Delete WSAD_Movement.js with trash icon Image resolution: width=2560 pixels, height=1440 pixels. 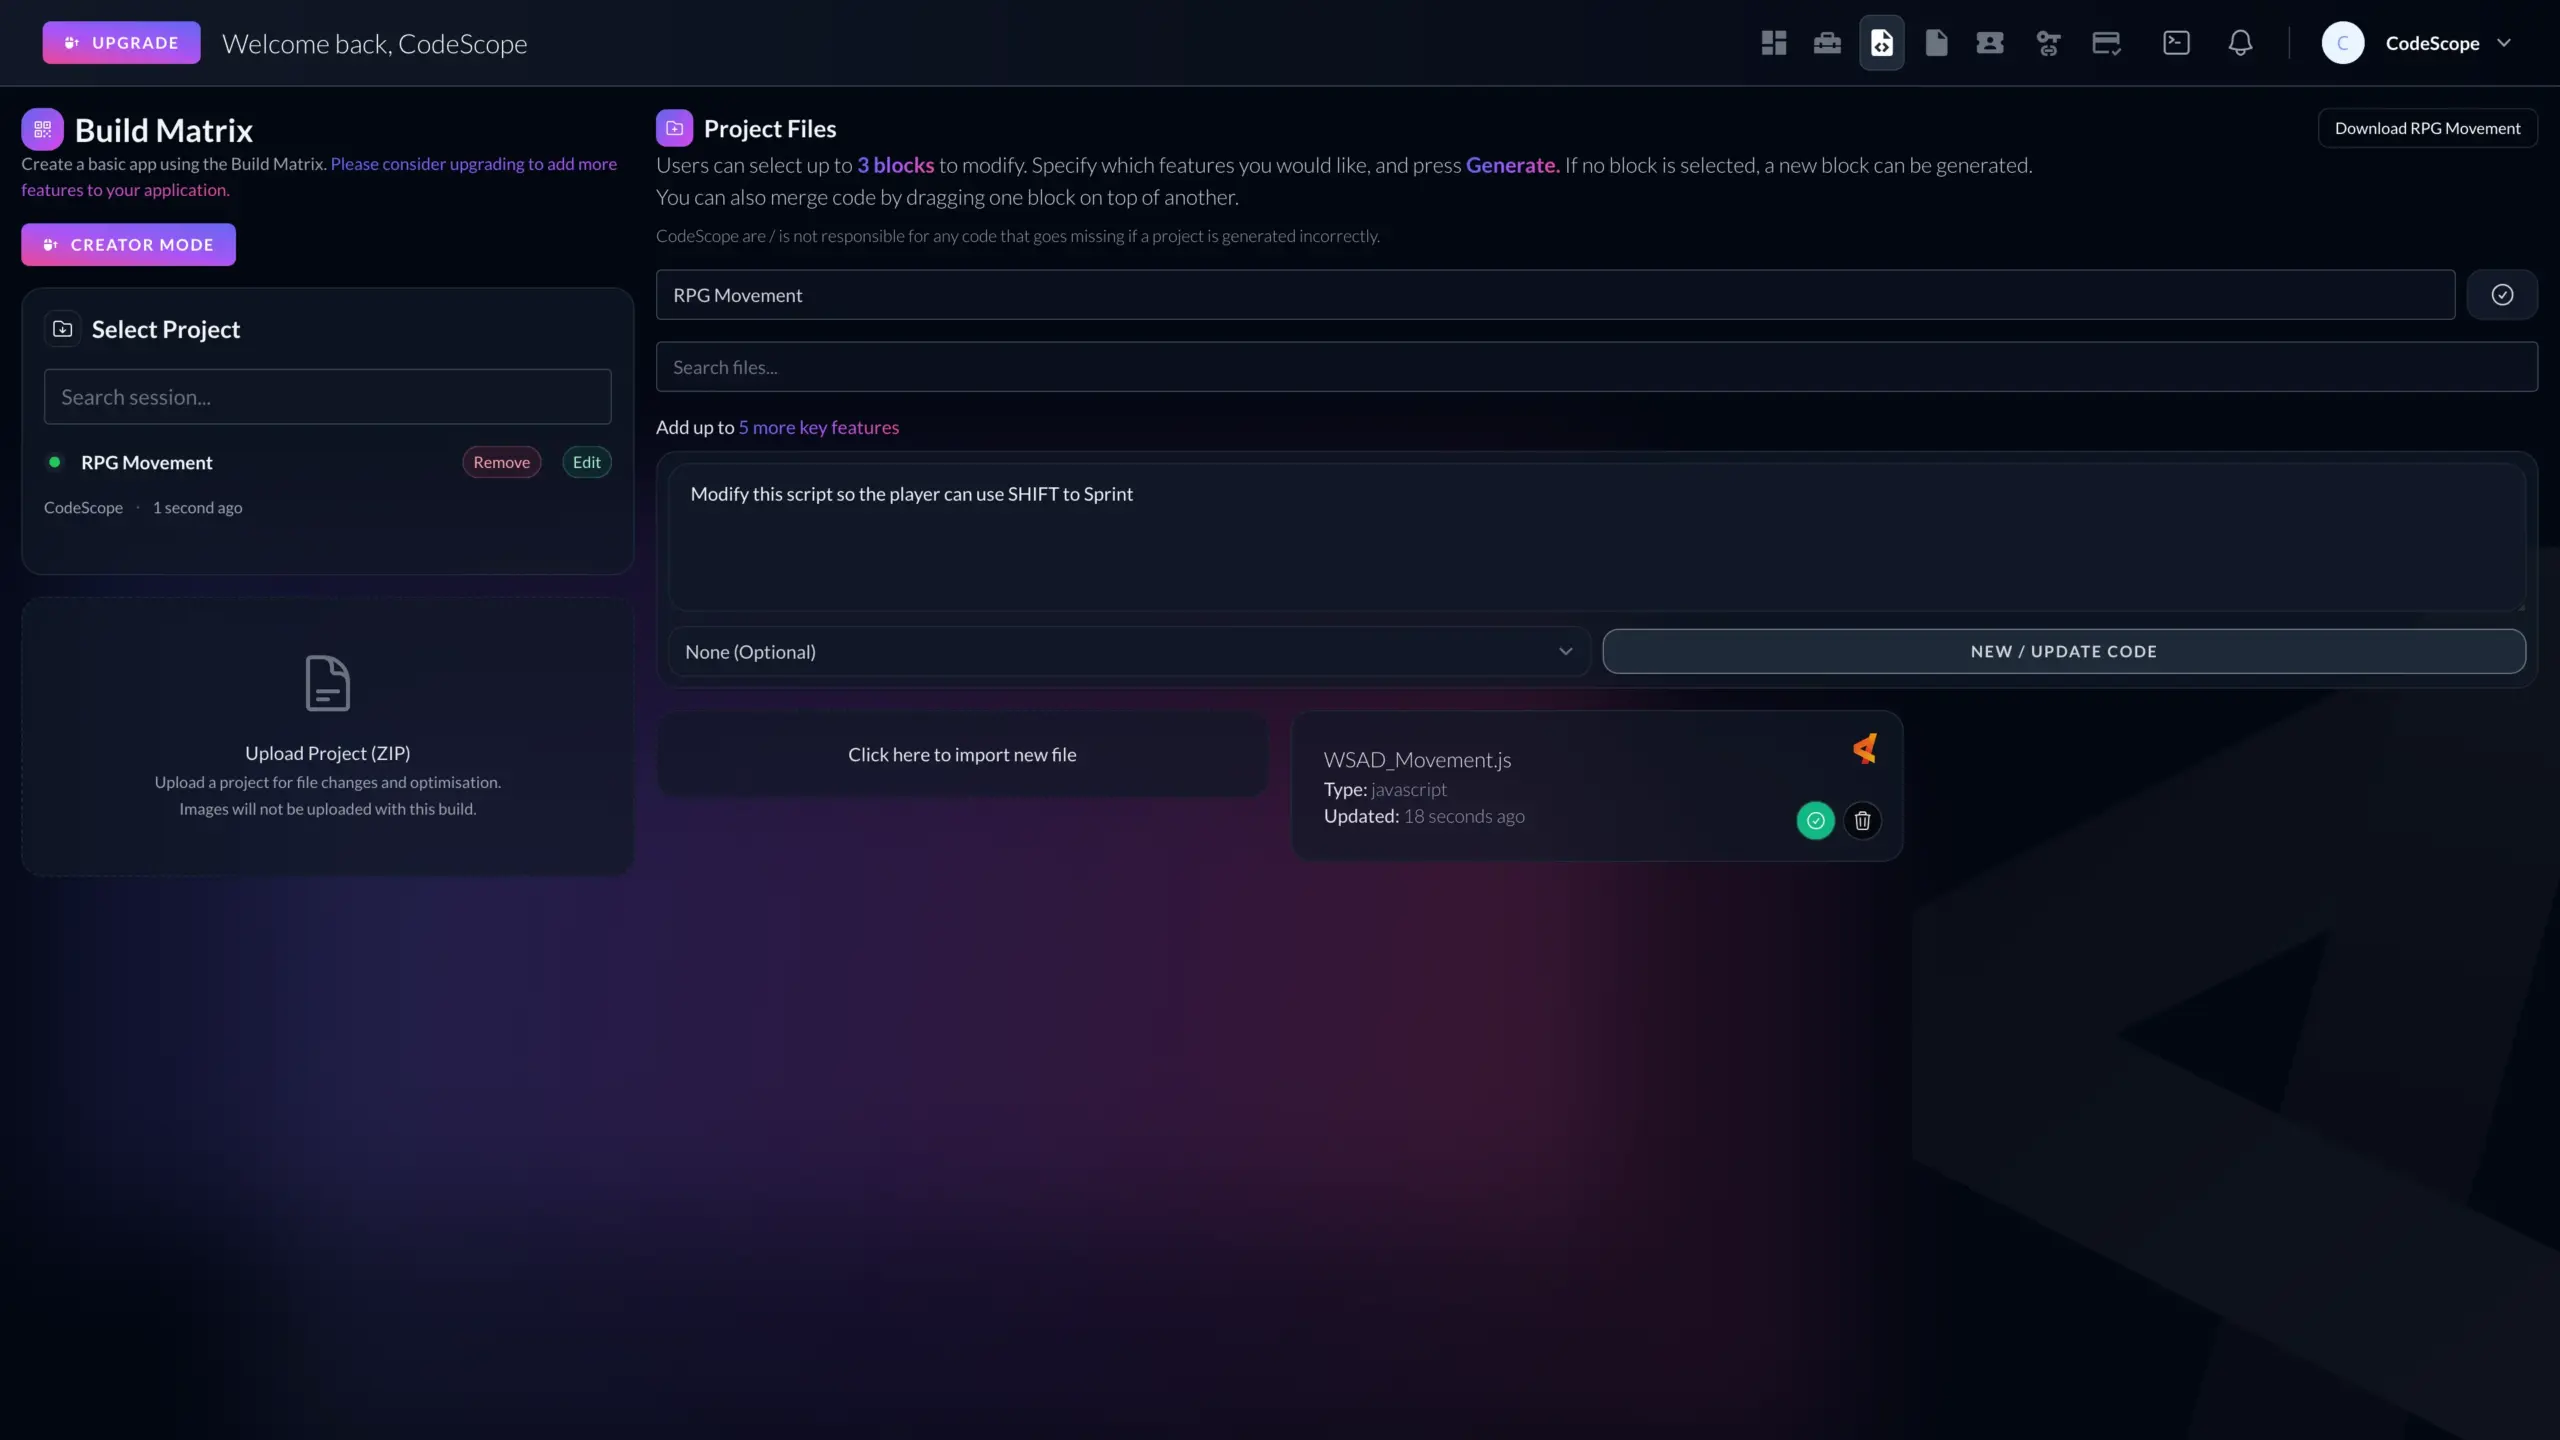point(1862,820)
